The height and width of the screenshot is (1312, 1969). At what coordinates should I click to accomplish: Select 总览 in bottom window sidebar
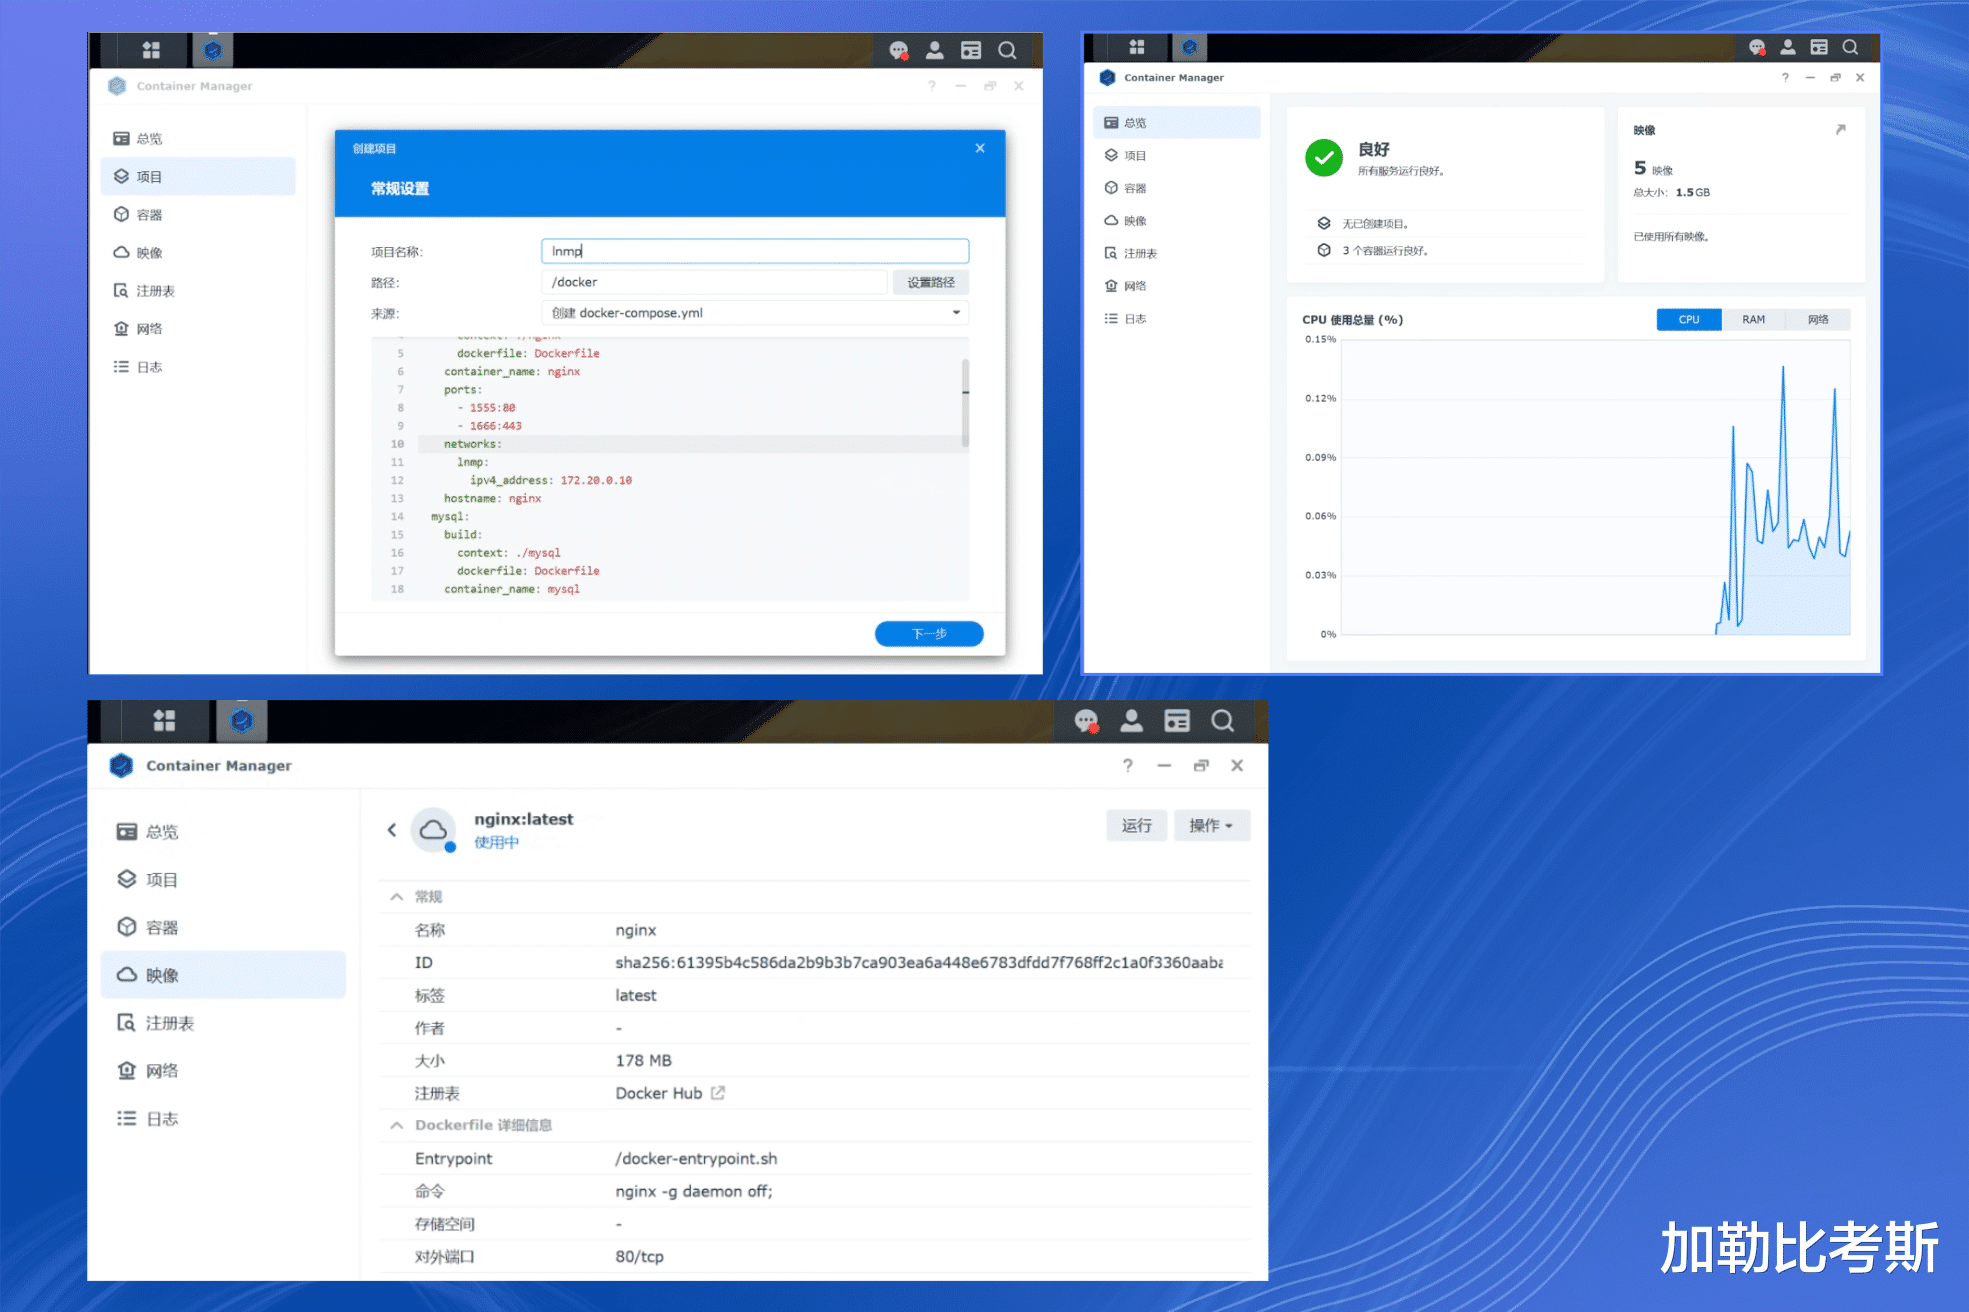point(223,832)
